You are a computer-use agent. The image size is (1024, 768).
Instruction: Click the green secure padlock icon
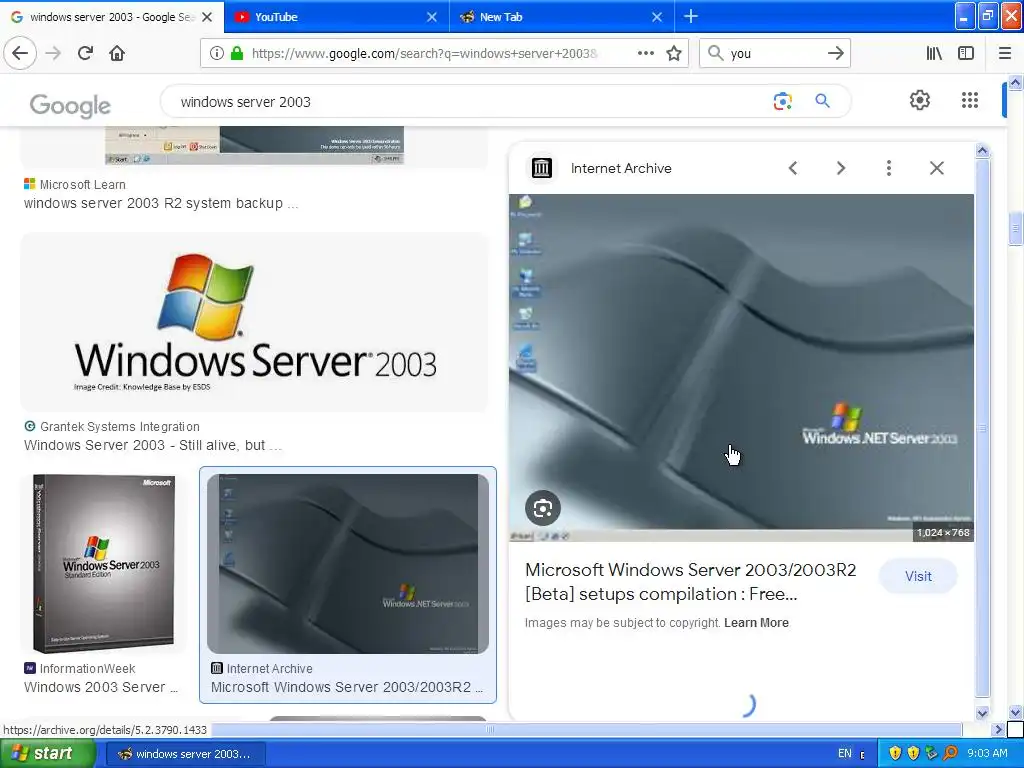237,53
